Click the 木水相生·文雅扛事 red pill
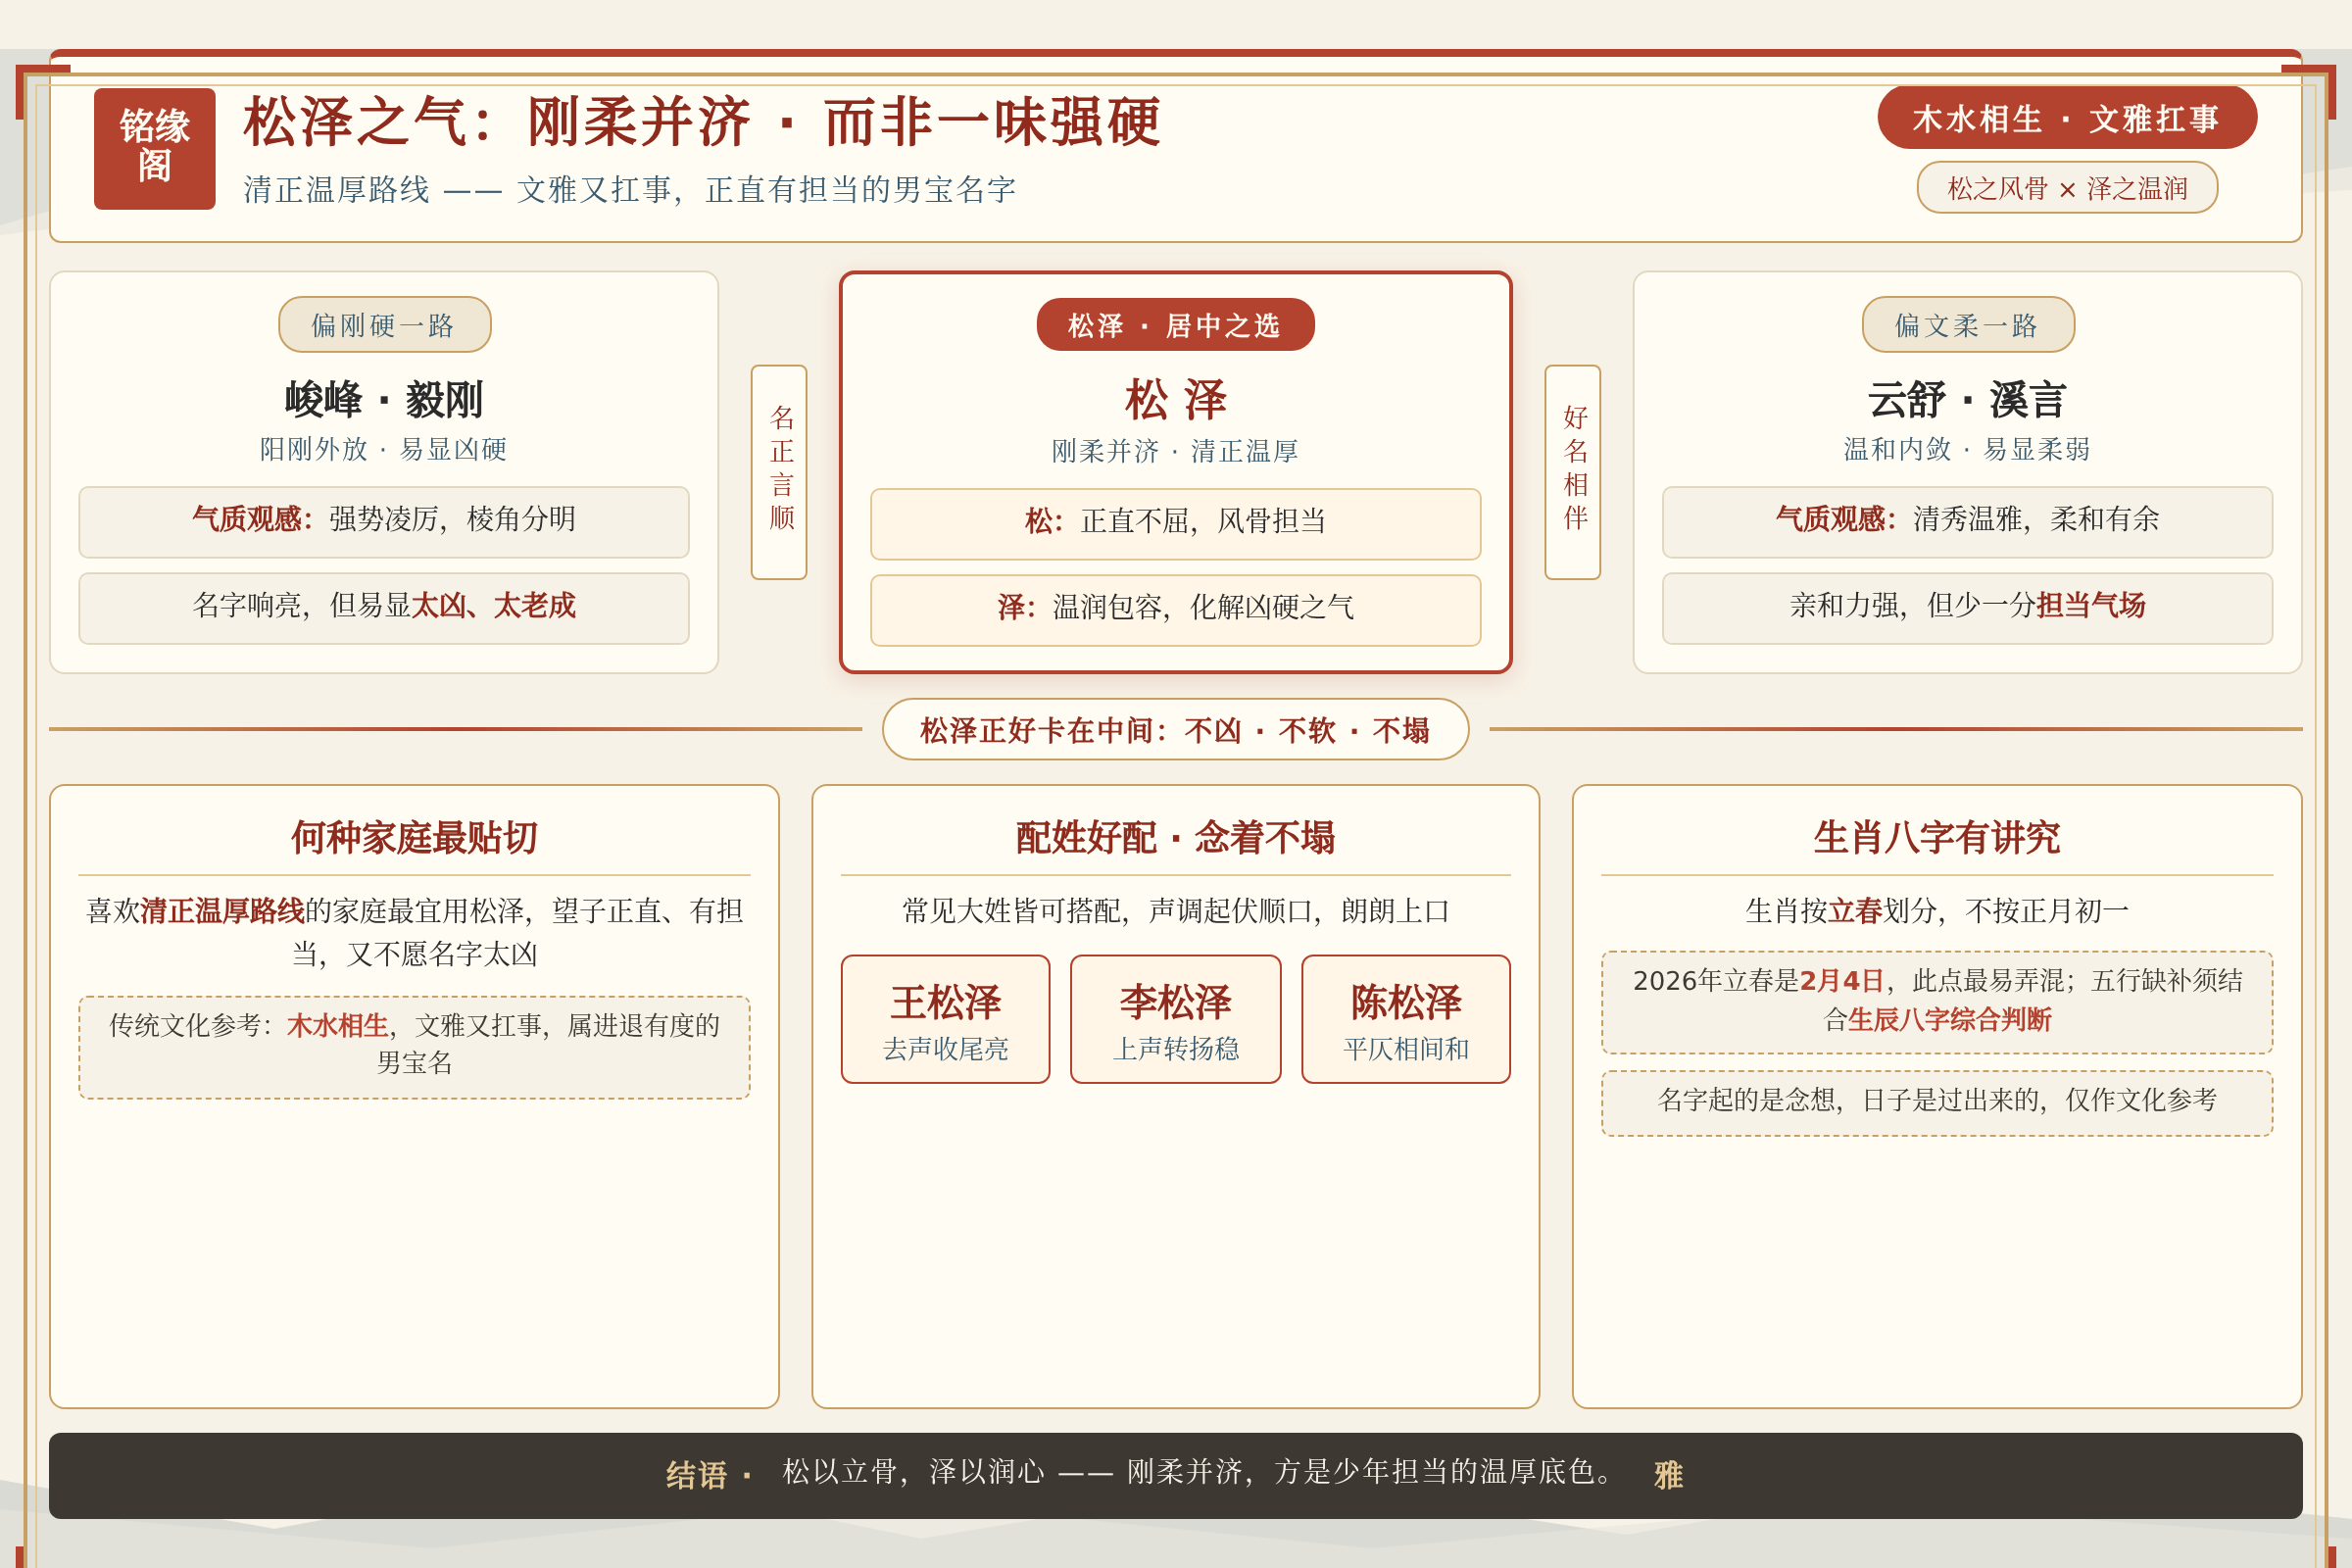The image size is (2352, 1568). coord(2066,118)
